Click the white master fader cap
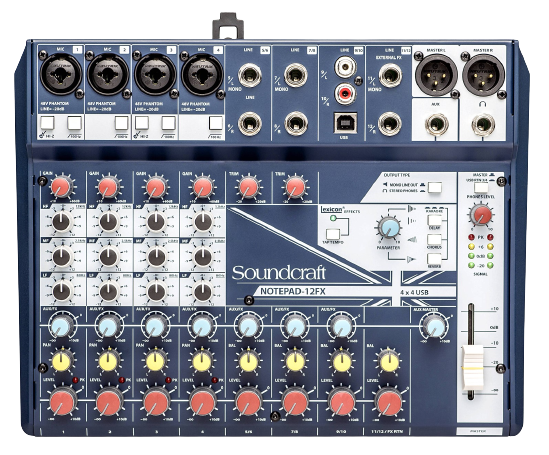The width and height of the screenshot is (549, 455). point(471,368)
